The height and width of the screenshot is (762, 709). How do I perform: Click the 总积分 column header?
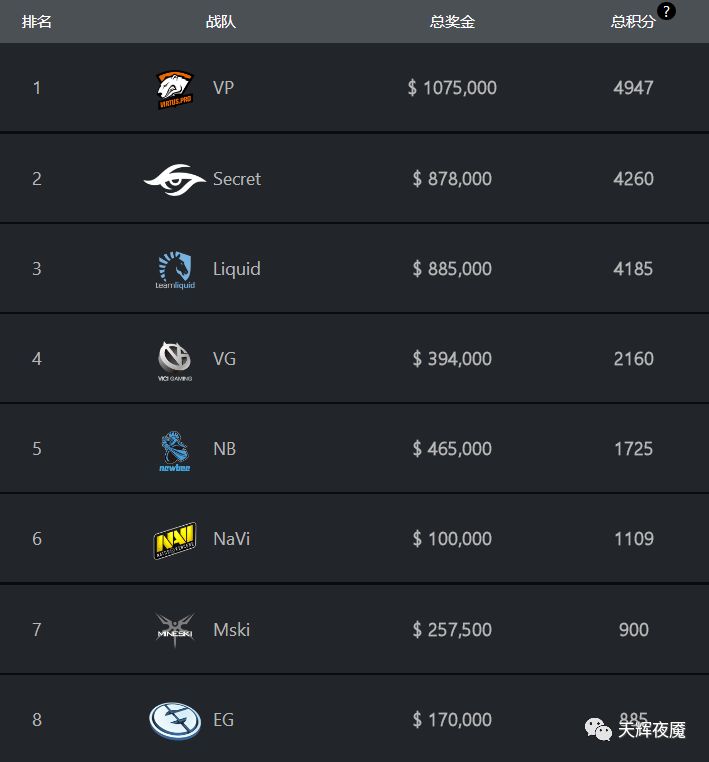633,21
